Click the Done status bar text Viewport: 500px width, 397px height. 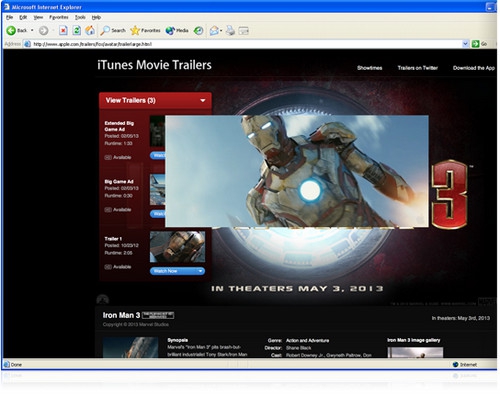tap(16, 365)
